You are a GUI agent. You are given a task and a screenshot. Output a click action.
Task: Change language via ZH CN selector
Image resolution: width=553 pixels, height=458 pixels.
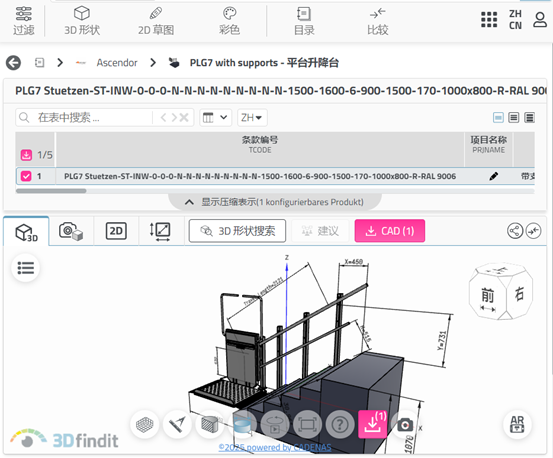click(x=515, y=20)
